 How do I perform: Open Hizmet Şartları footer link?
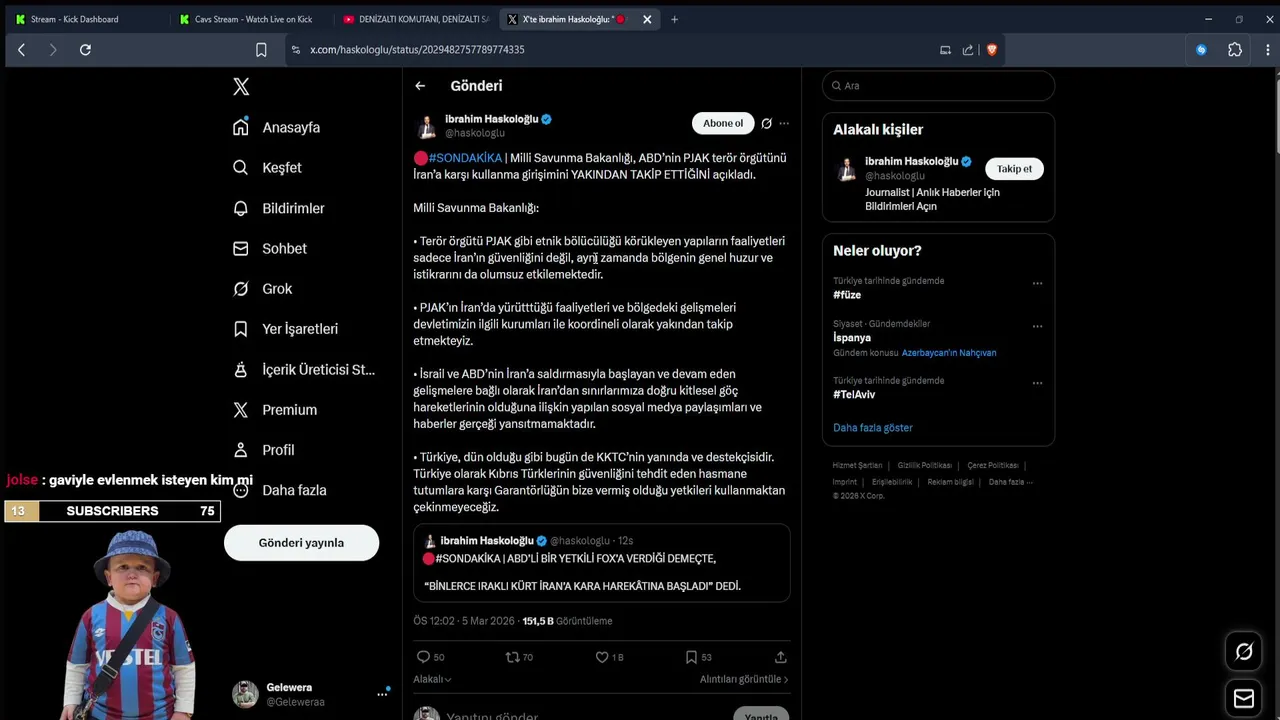pyautogui.click(x=858, y=465)
